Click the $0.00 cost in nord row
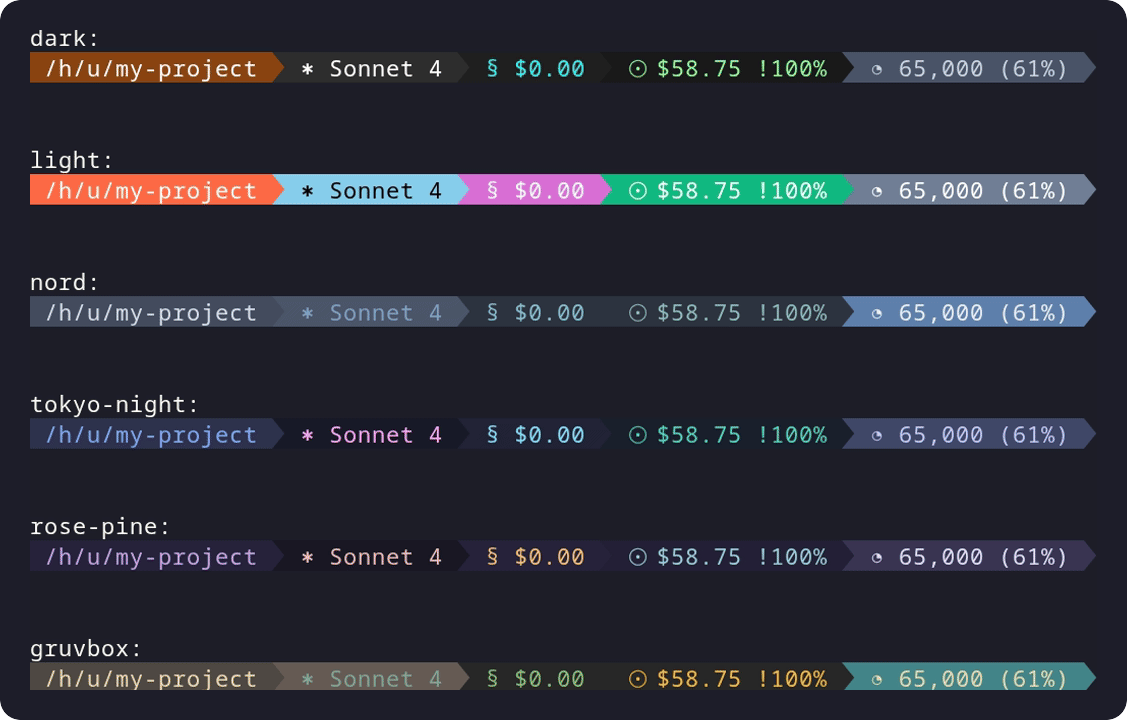 (x=550, y=313)
